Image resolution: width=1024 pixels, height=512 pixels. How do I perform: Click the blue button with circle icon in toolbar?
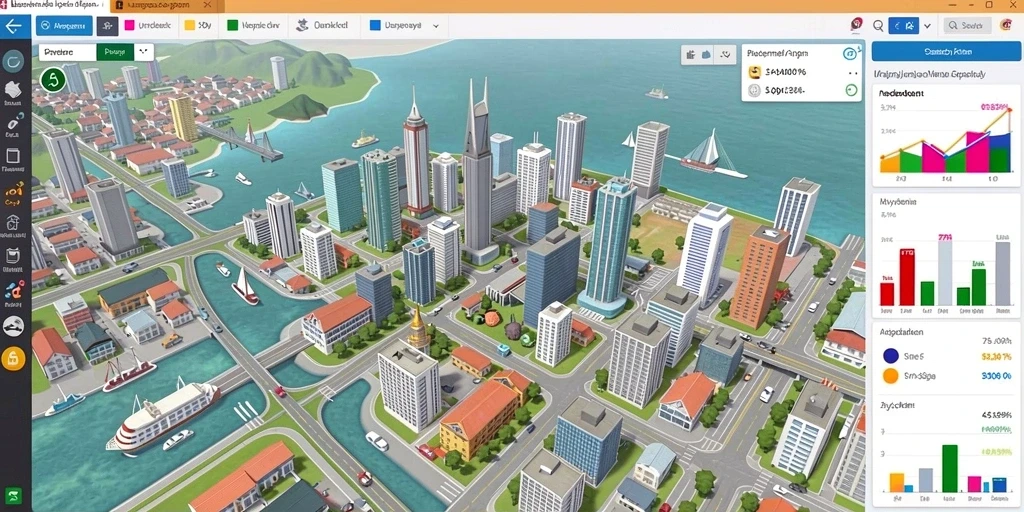tap(64, 26)
